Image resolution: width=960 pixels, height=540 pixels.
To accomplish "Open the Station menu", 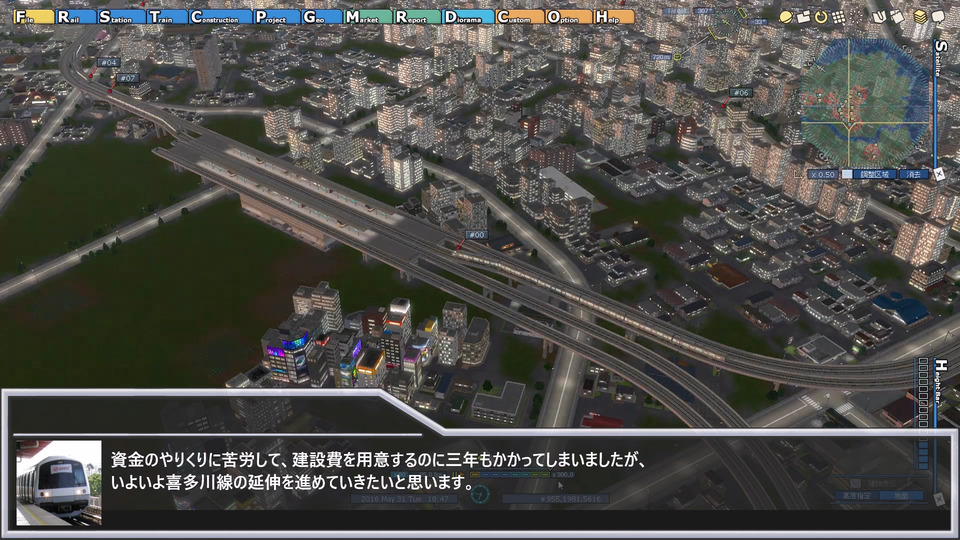I will click(121, 17).
